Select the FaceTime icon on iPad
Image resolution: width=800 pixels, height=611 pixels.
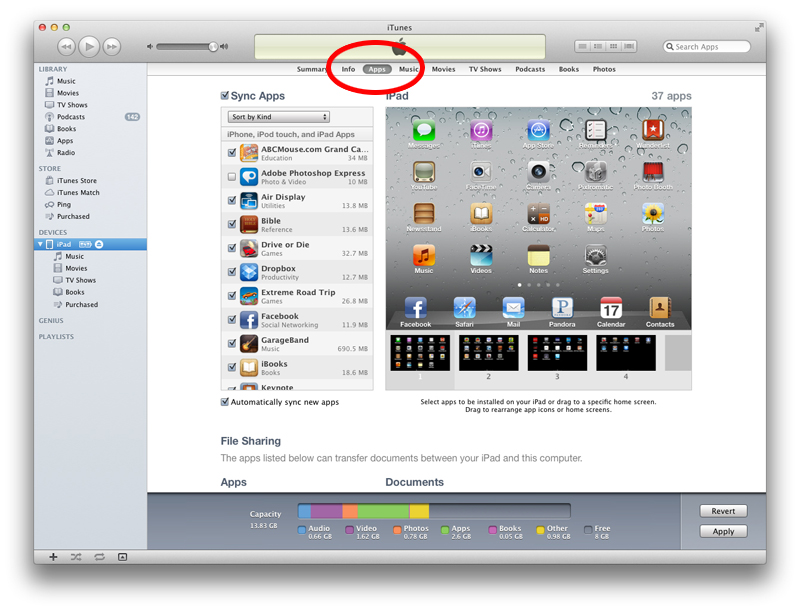coord(481,172)
